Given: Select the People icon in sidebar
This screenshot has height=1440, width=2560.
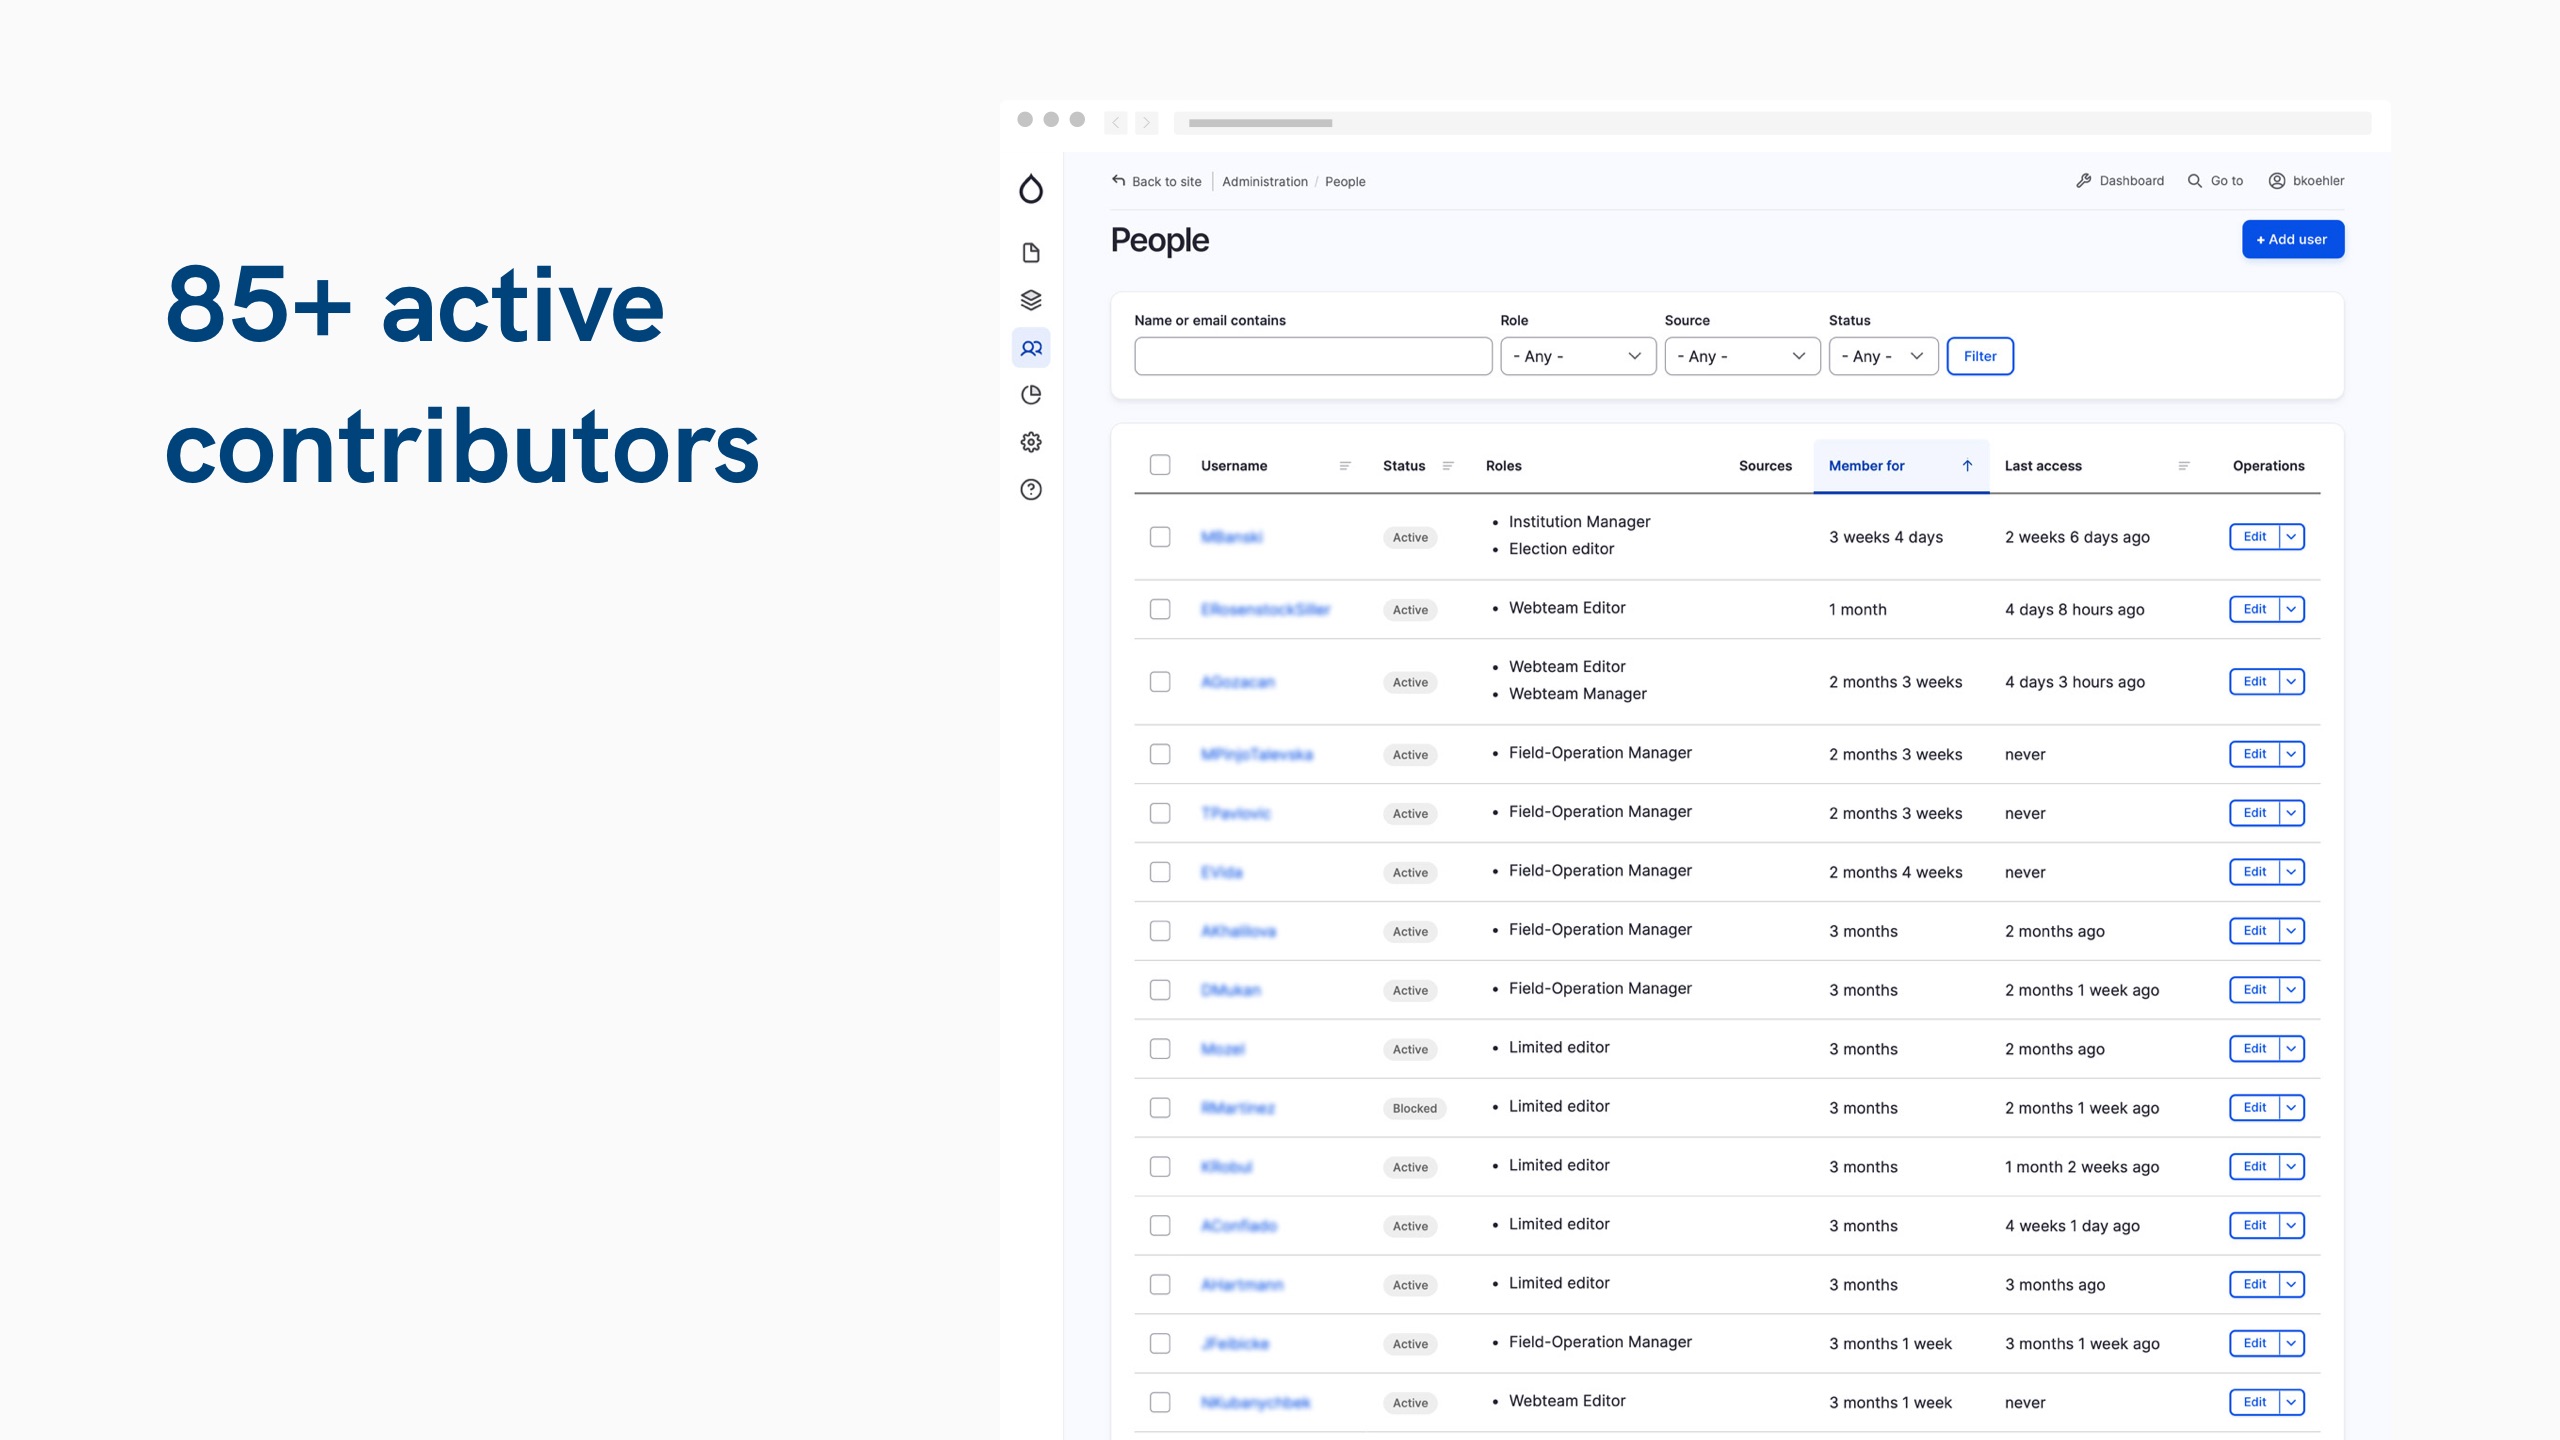Looking at the screenshot, I should coord(1031,348).
